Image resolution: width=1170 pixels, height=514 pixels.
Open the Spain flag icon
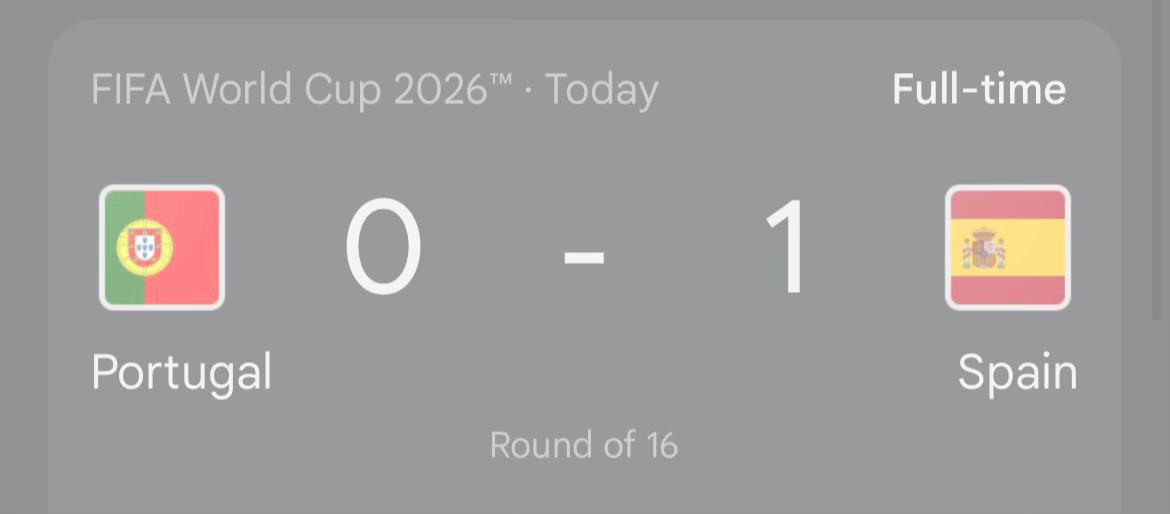point(1007,248)
